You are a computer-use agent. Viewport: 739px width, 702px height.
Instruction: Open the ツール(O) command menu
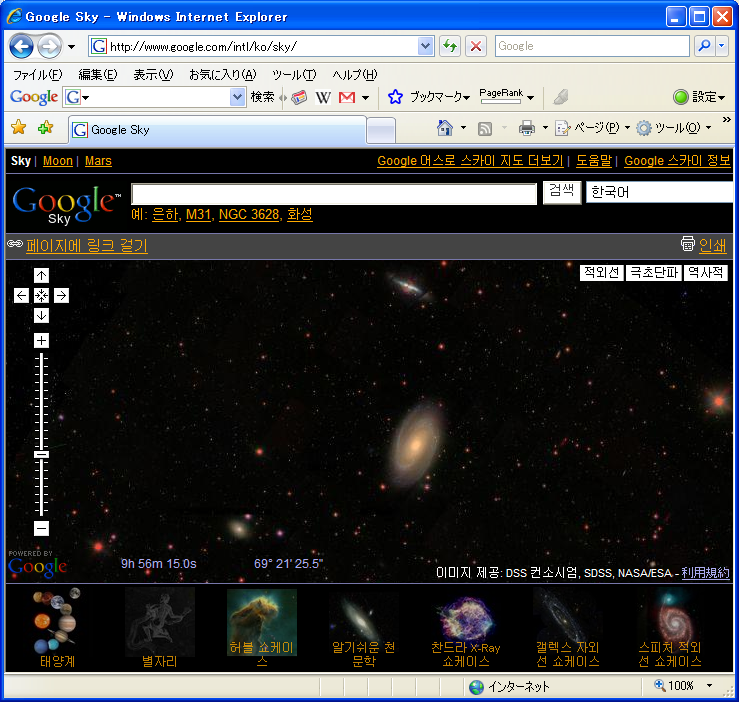[x=673, y=128]
